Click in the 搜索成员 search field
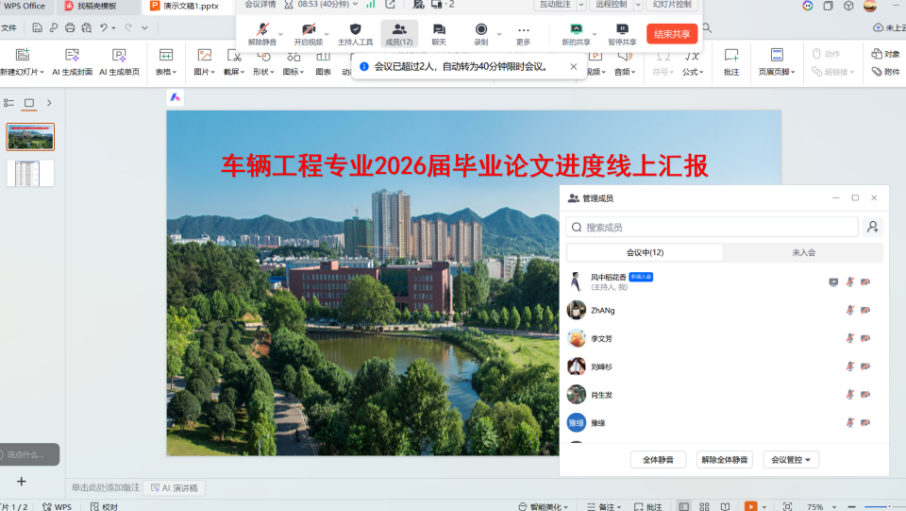The height and width of the screenshot is (511, 906). tap(712, 227)
